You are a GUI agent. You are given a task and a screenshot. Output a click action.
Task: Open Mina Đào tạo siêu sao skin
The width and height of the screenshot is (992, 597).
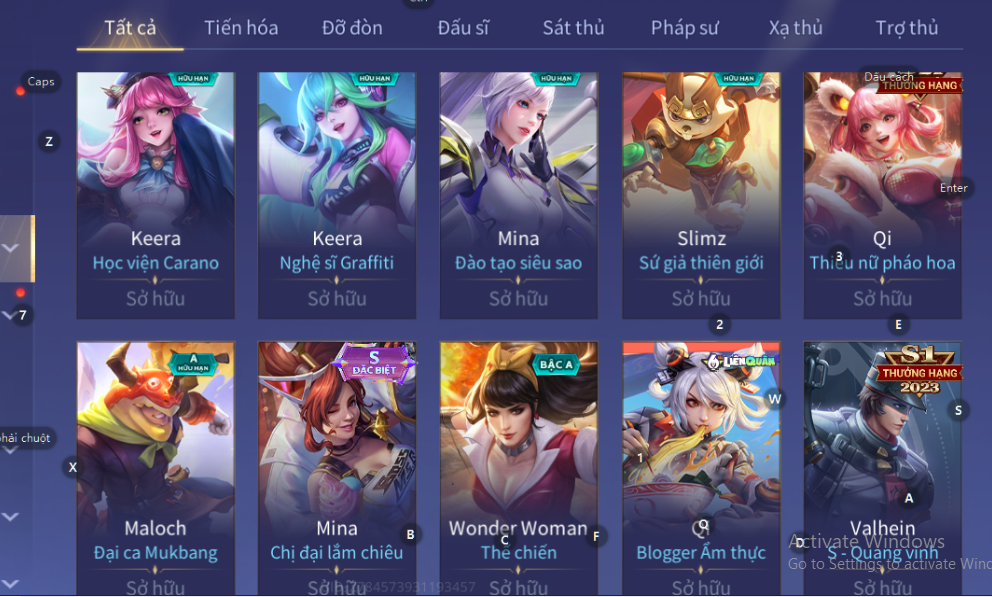coord(518,195)
